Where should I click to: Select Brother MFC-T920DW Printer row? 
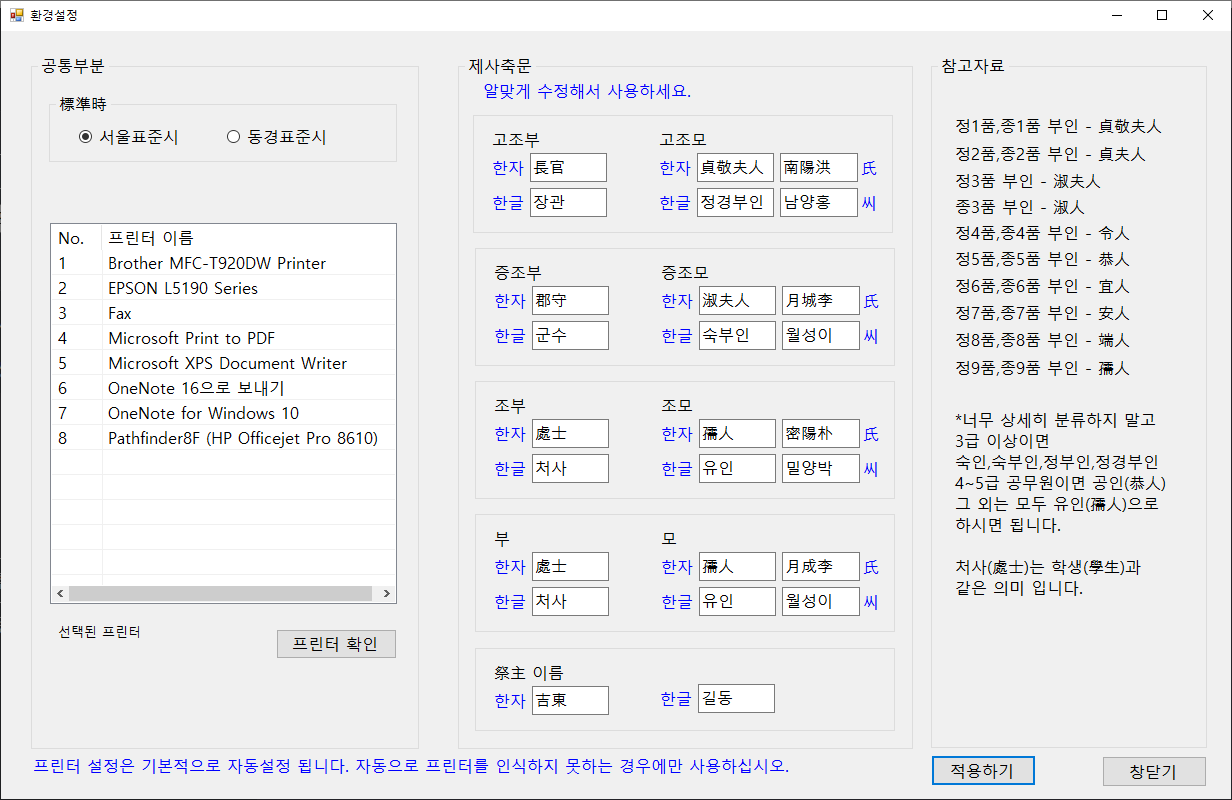pyautogui.click(x=223, y=263)
